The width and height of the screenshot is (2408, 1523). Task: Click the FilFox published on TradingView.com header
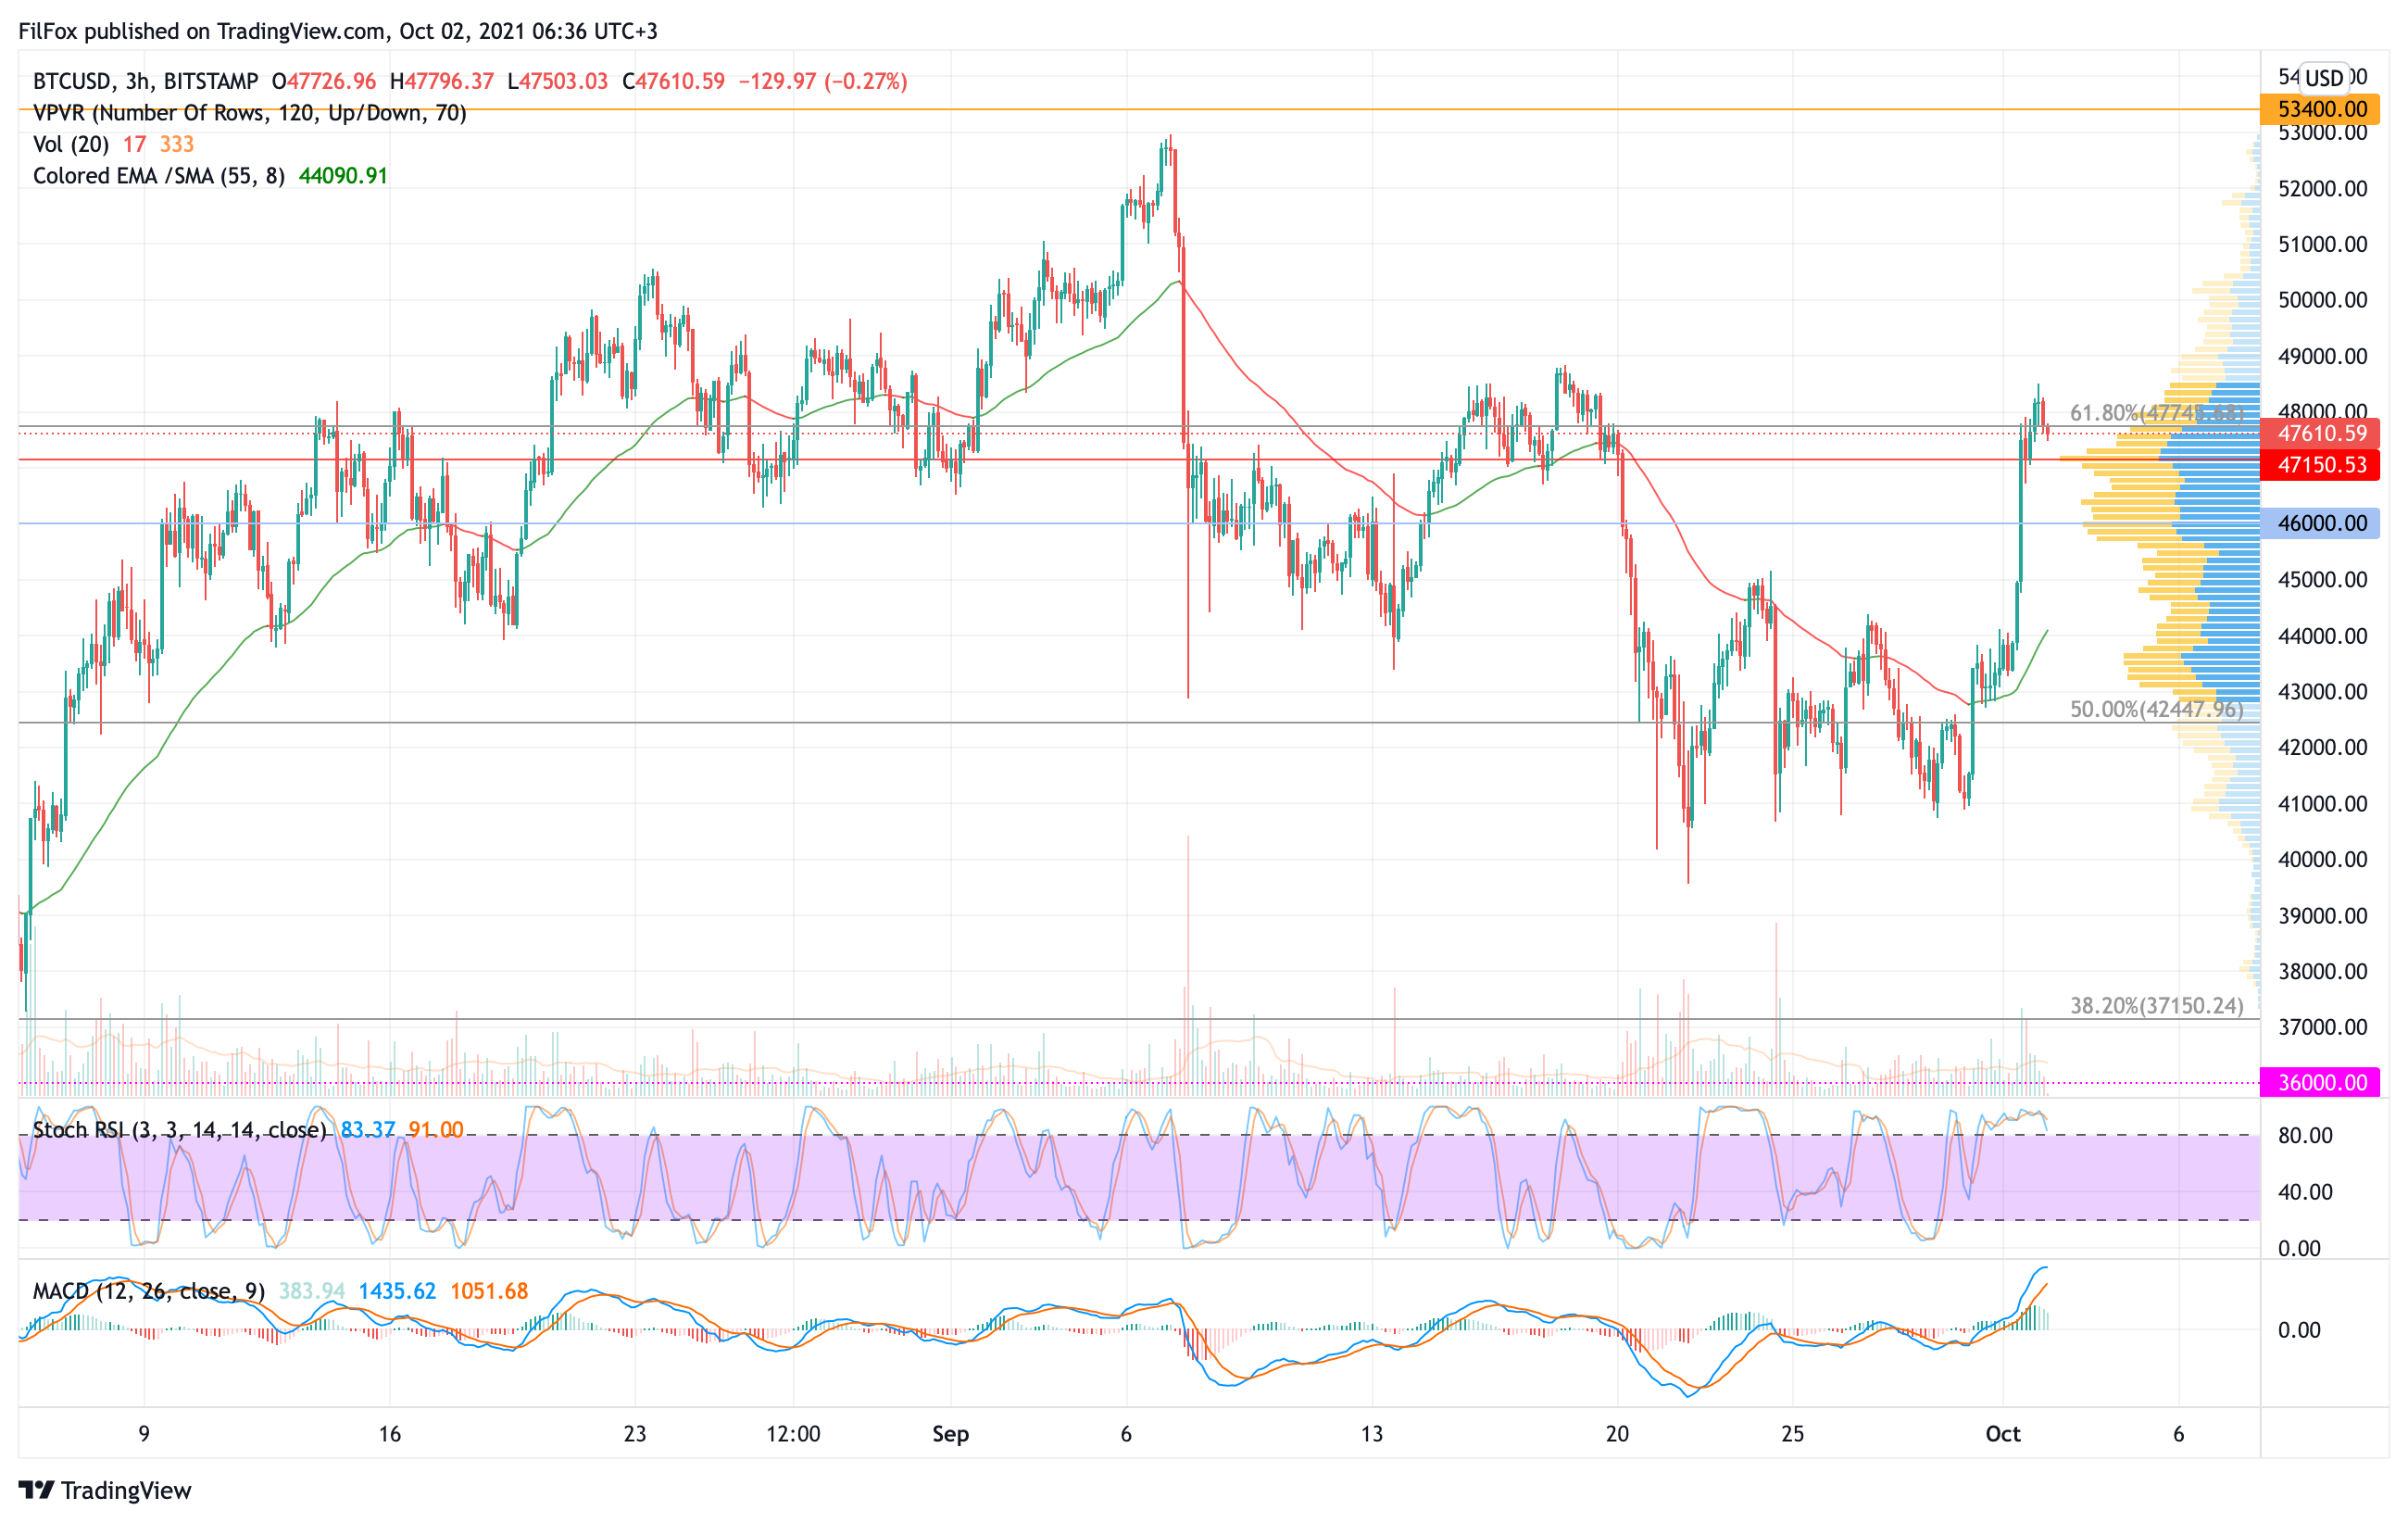tap(338, 31)
